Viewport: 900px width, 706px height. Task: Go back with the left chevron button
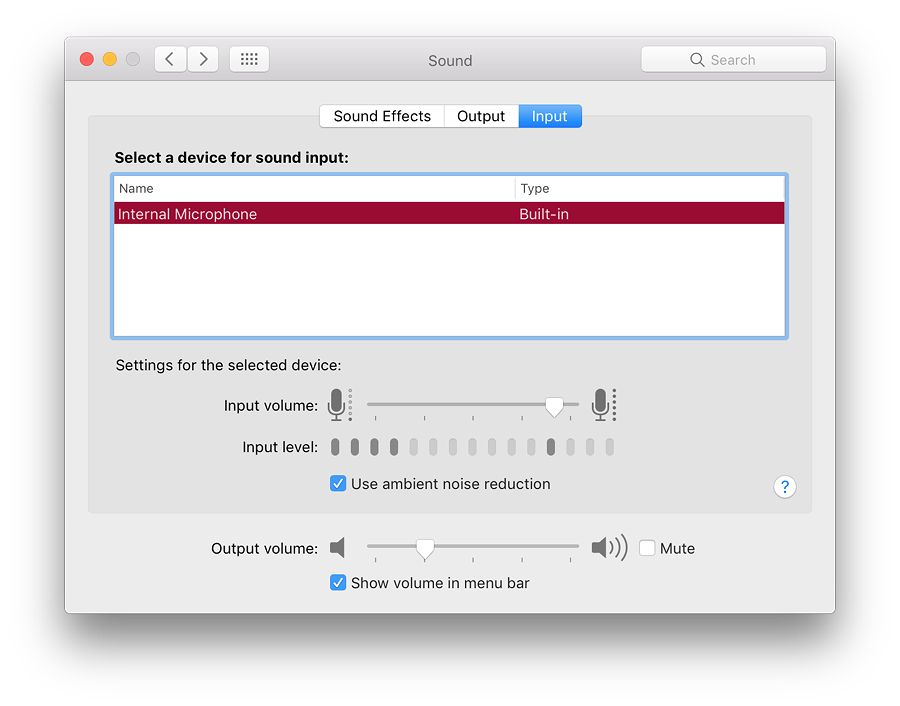(x=170, y=59)
